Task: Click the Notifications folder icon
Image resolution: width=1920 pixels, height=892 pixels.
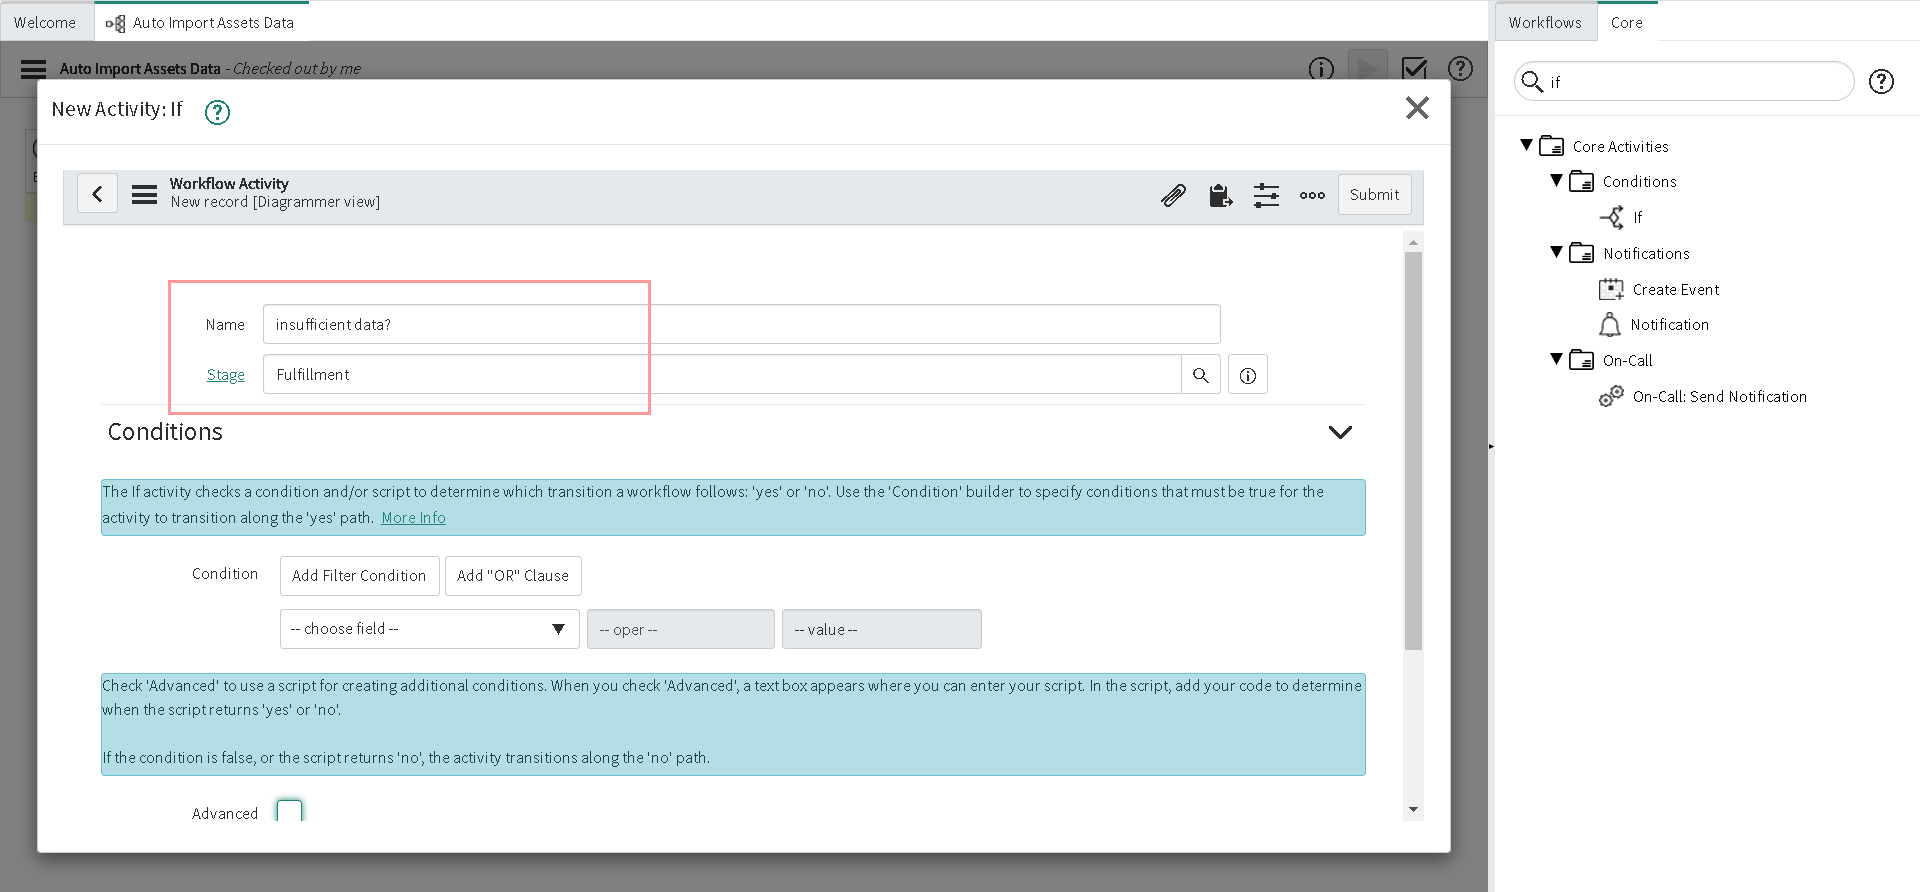Action: coord(1581,253)
